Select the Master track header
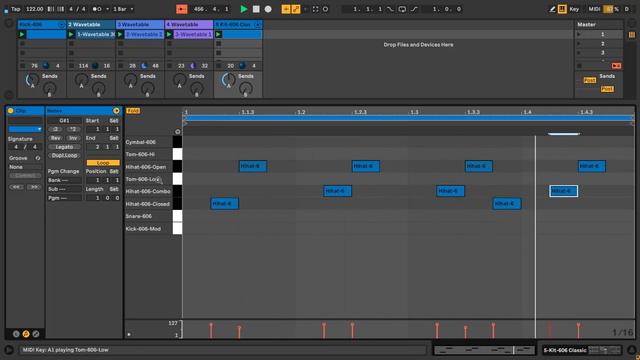The height and width of the screenshot is (360, 640). pyautogui.click(x=599, y=24)
